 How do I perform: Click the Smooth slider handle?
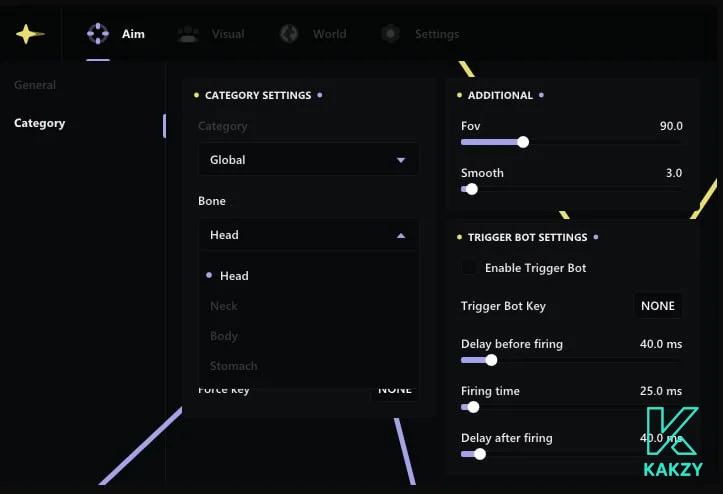(x=472, y=188)
